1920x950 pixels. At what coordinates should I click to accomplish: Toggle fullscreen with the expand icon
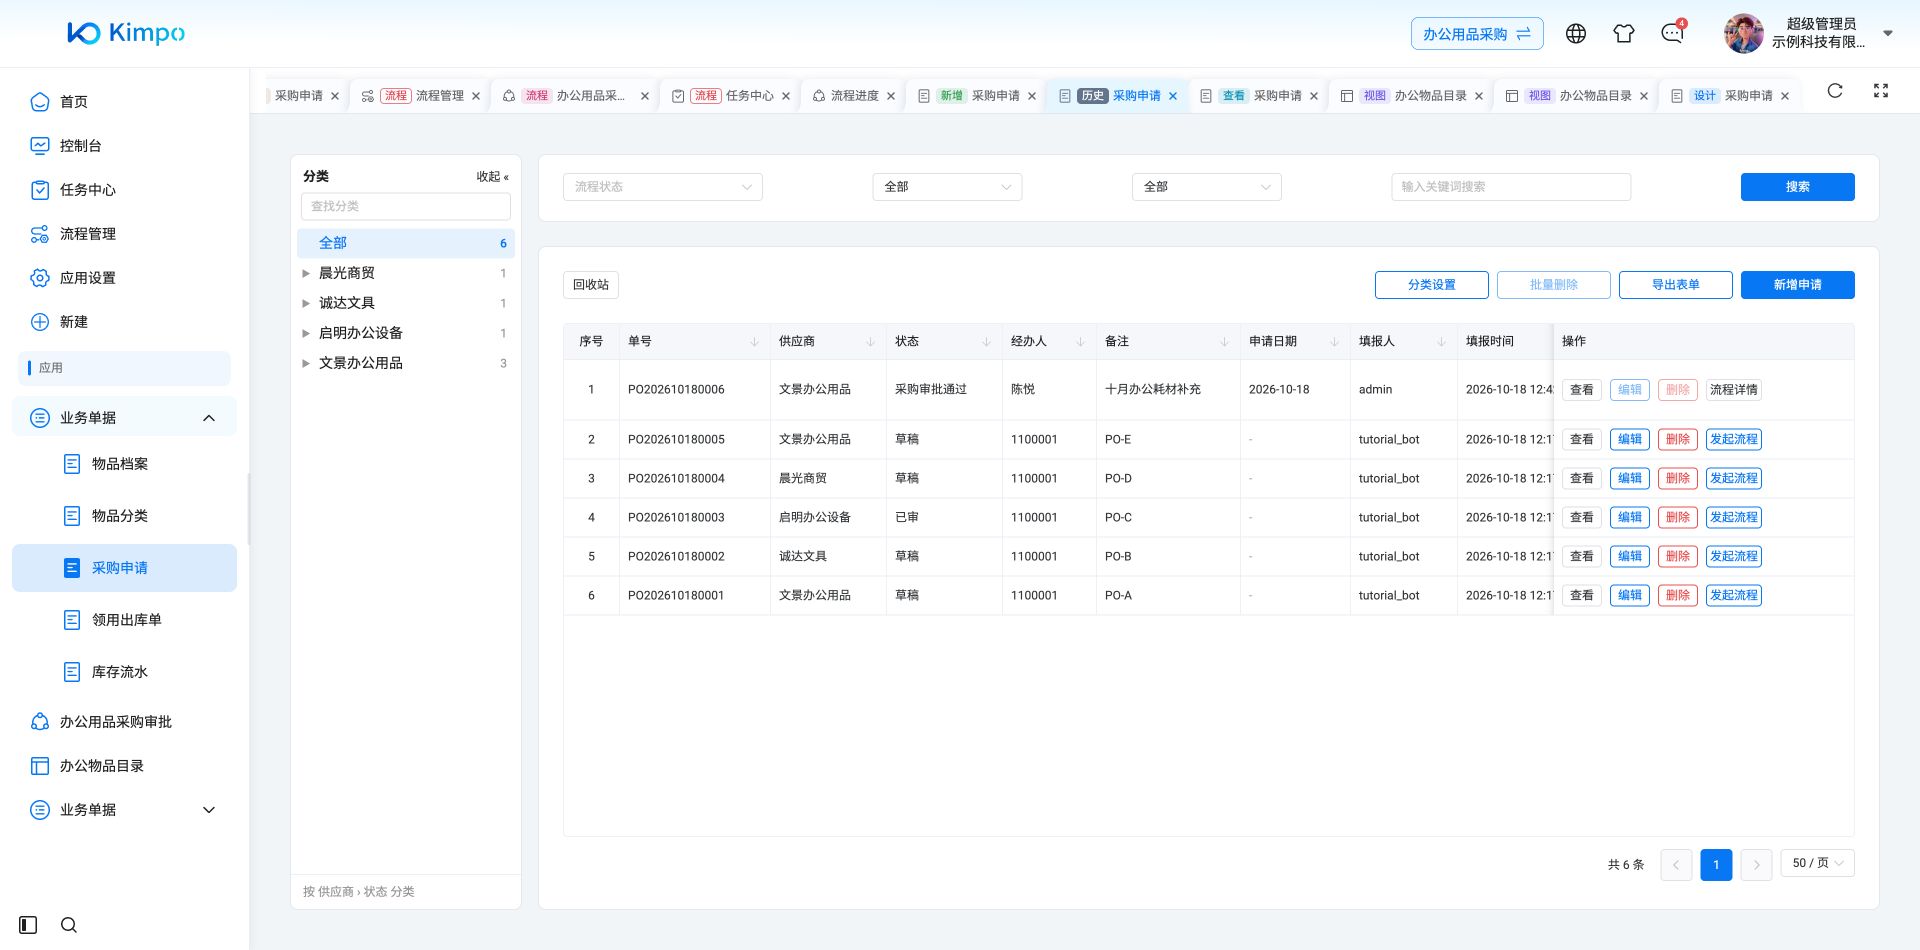click(1881, 91)
